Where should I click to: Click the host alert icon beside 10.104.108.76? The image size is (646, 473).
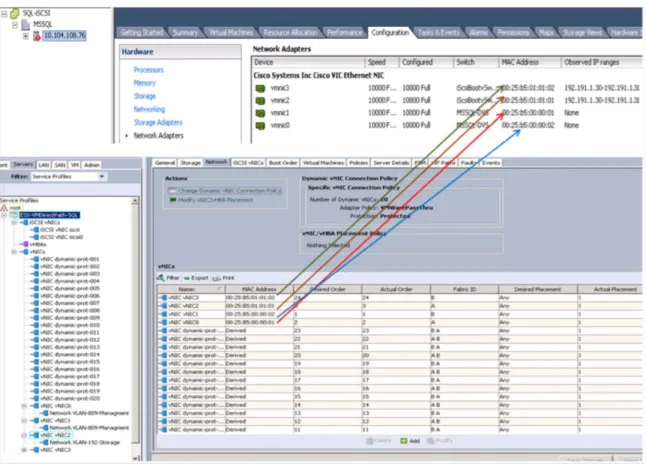(x=37, y=36)
